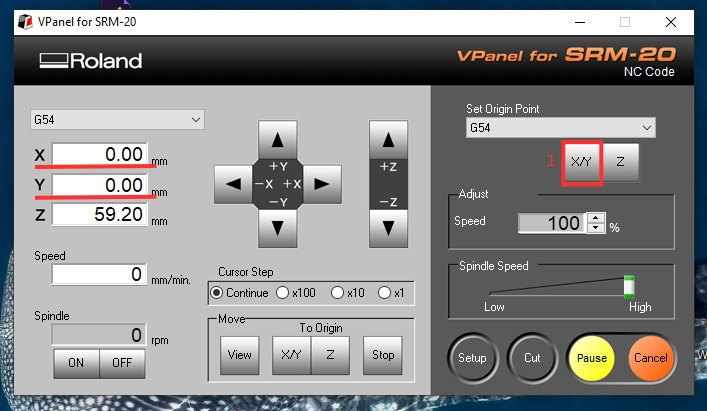
Task: Turn spindle ON
Action: coord(76,363)
